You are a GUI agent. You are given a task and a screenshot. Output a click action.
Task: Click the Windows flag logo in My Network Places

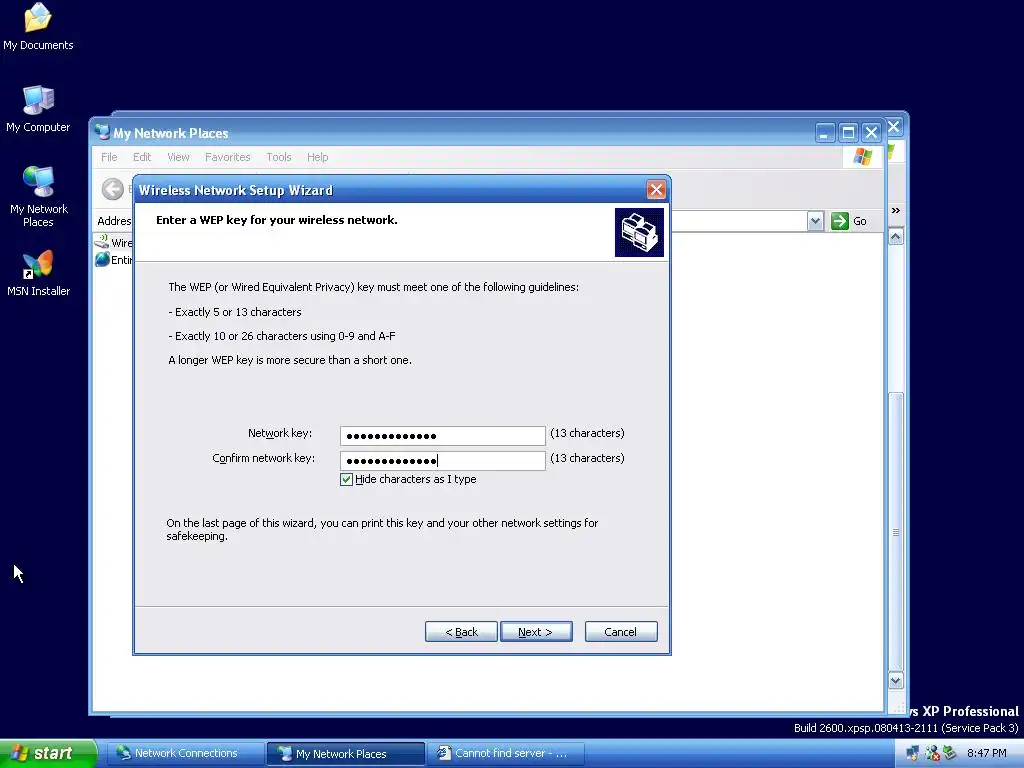pos(862,157)
